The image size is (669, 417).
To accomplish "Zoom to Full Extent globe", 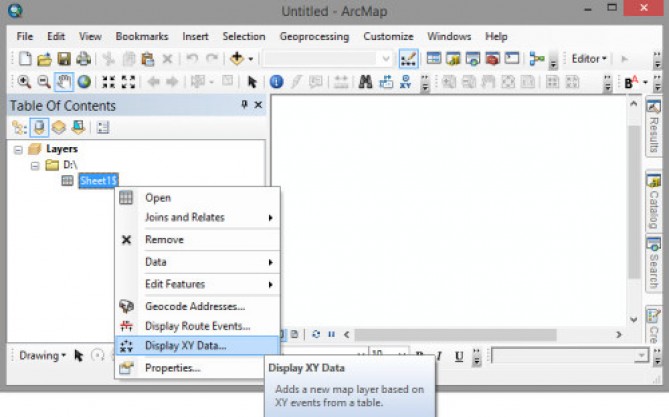I will tap(84, 82).
